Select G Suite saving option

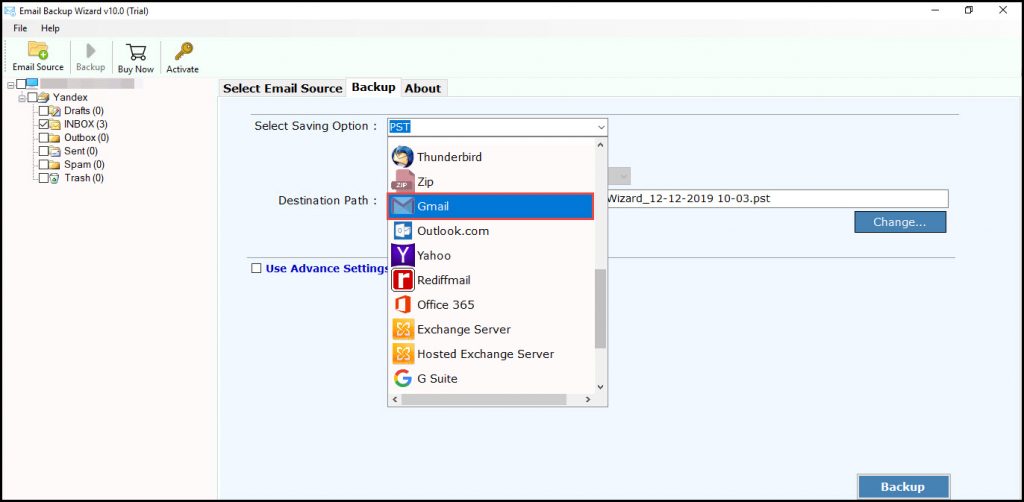pyautogui.click(x=437, y=379)
